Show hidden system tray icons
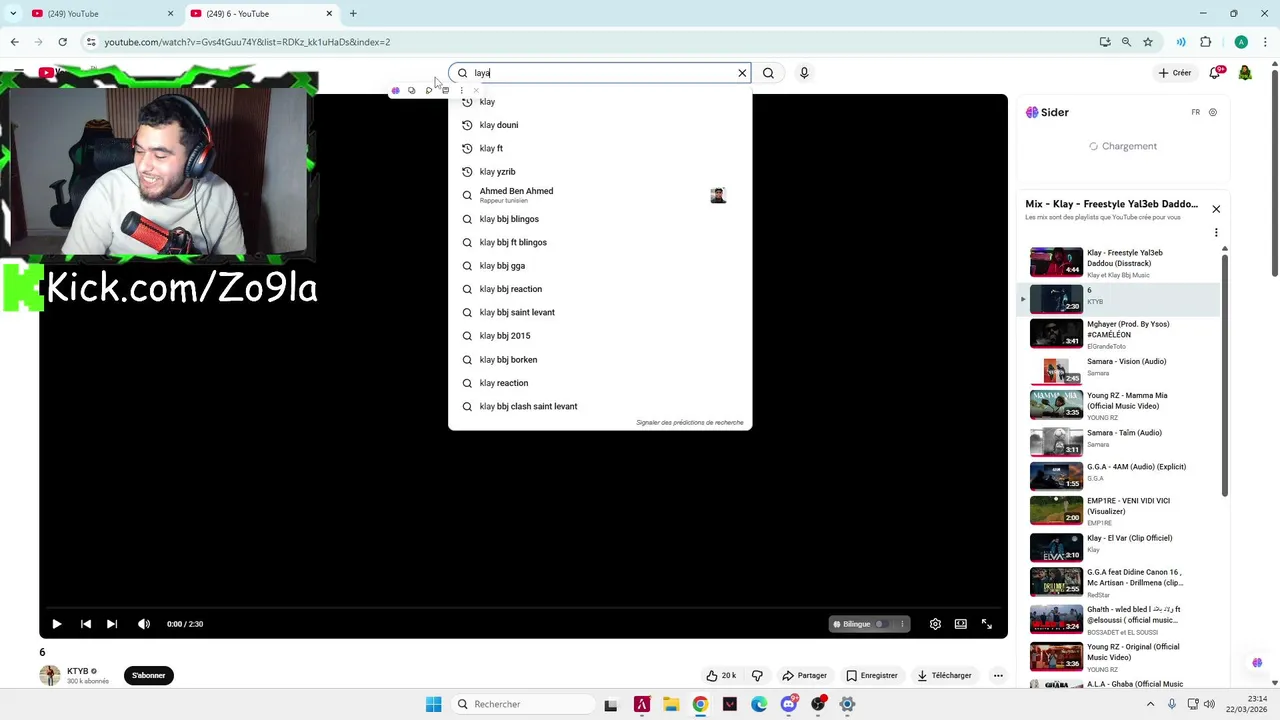Image resolution: width=1280 pixels, height=720 pixels. click(x=1150, y=704)
